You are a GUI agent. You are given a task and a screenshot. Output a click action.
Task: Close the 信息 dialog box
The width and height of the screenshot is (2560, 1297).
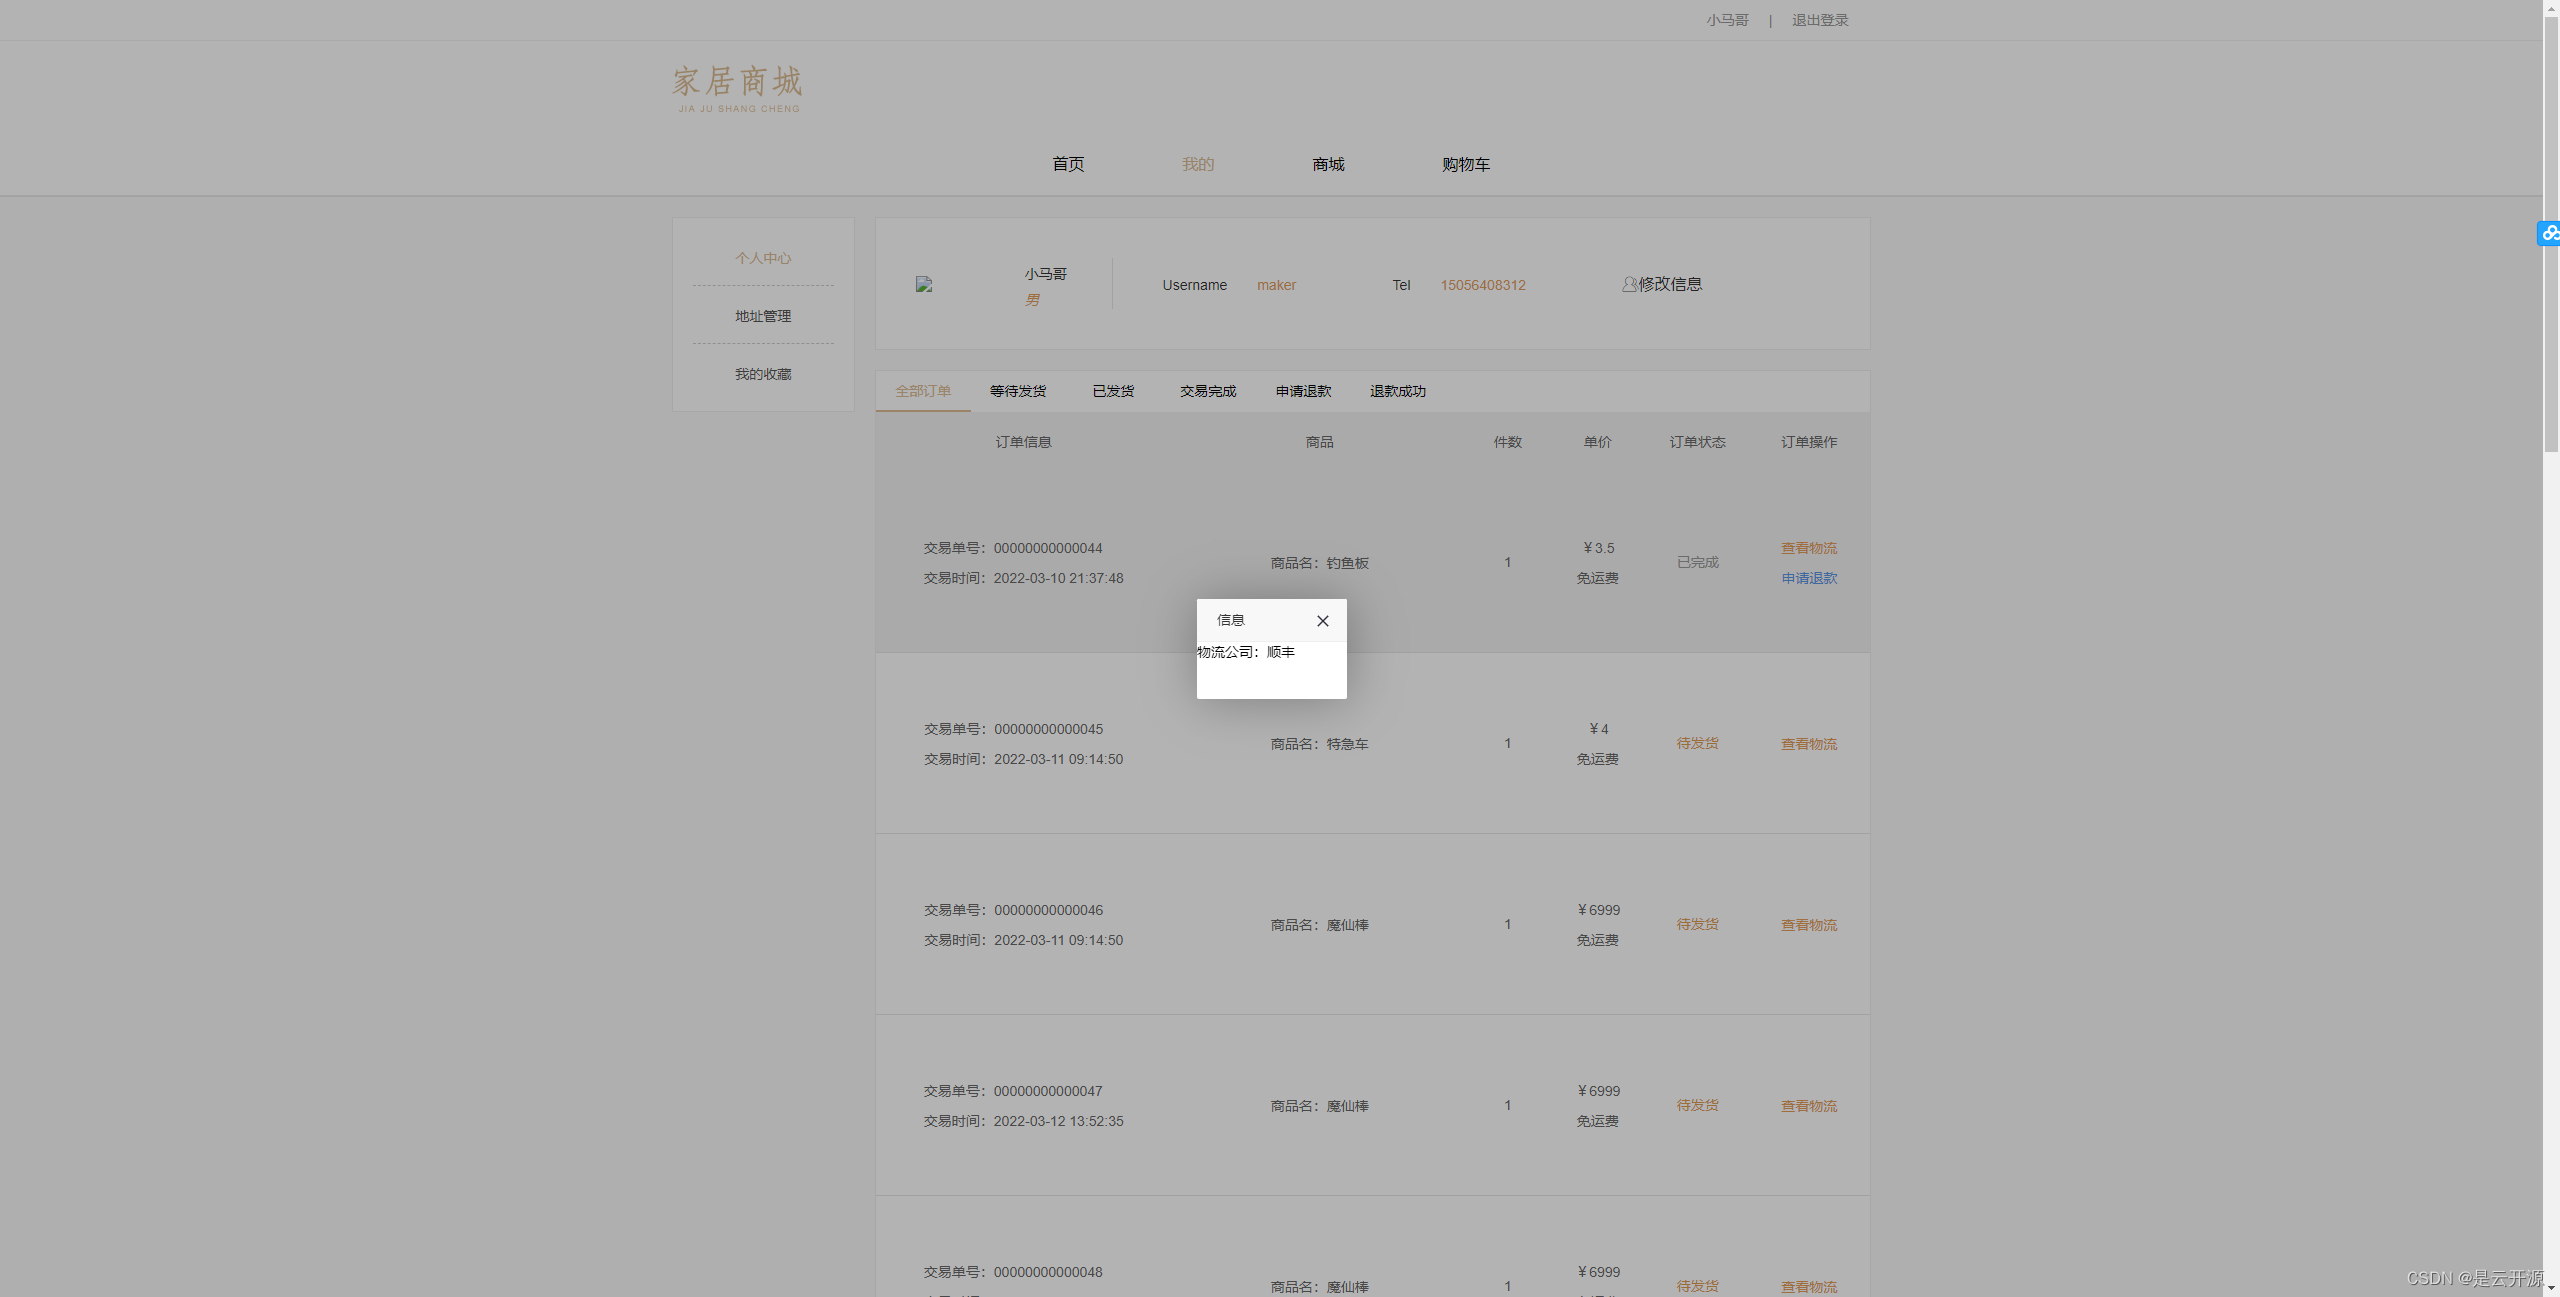[x=1323, y=620]
